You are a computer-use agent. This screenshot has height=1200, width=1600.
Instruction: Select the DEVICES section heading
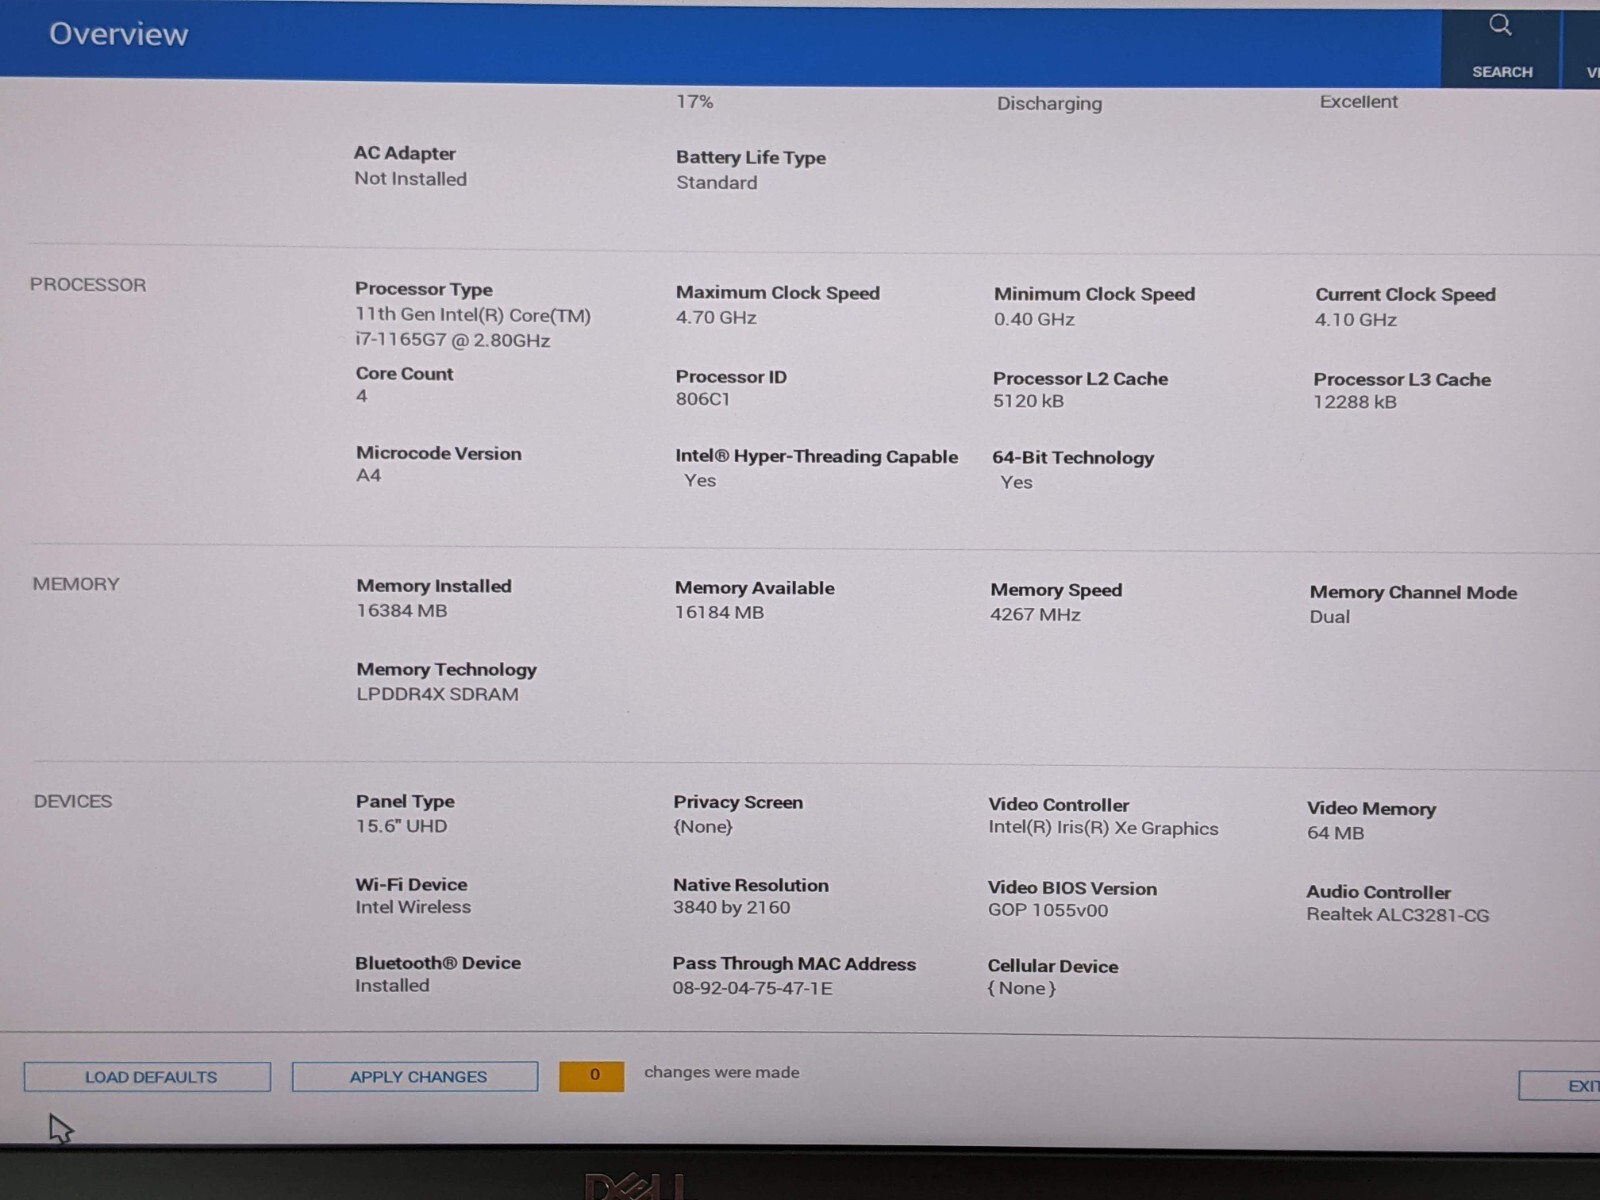coord(73,801)
